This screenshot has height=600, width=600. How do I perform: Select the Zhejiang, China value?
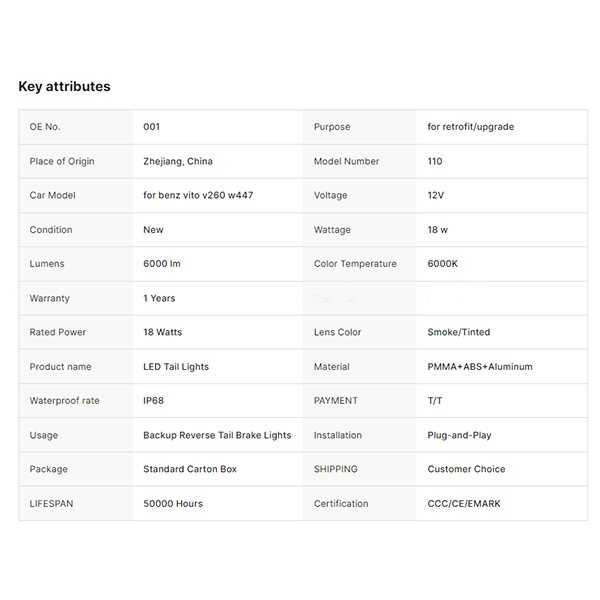[x=178, y=161]
